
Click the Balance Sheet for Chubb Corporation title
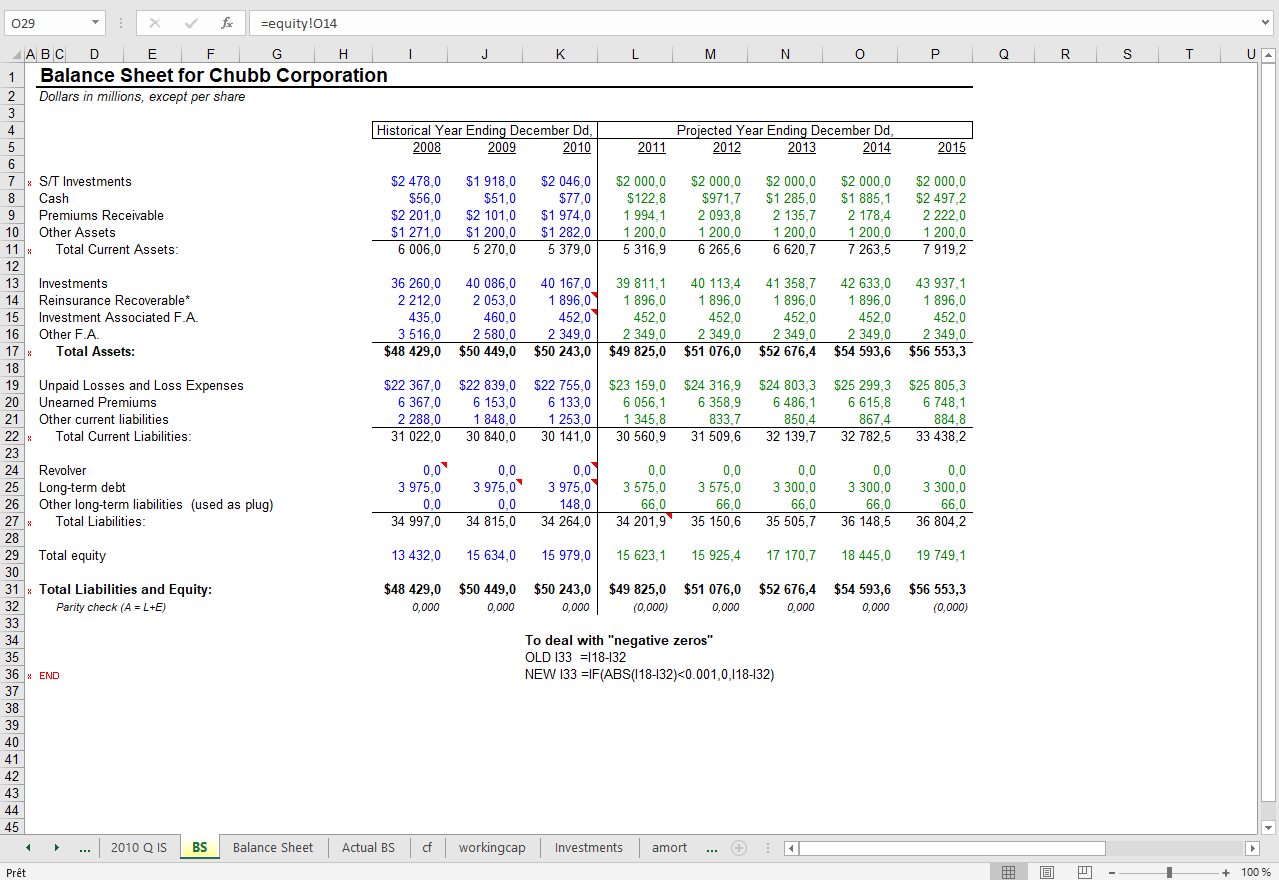tap(213, 75)
